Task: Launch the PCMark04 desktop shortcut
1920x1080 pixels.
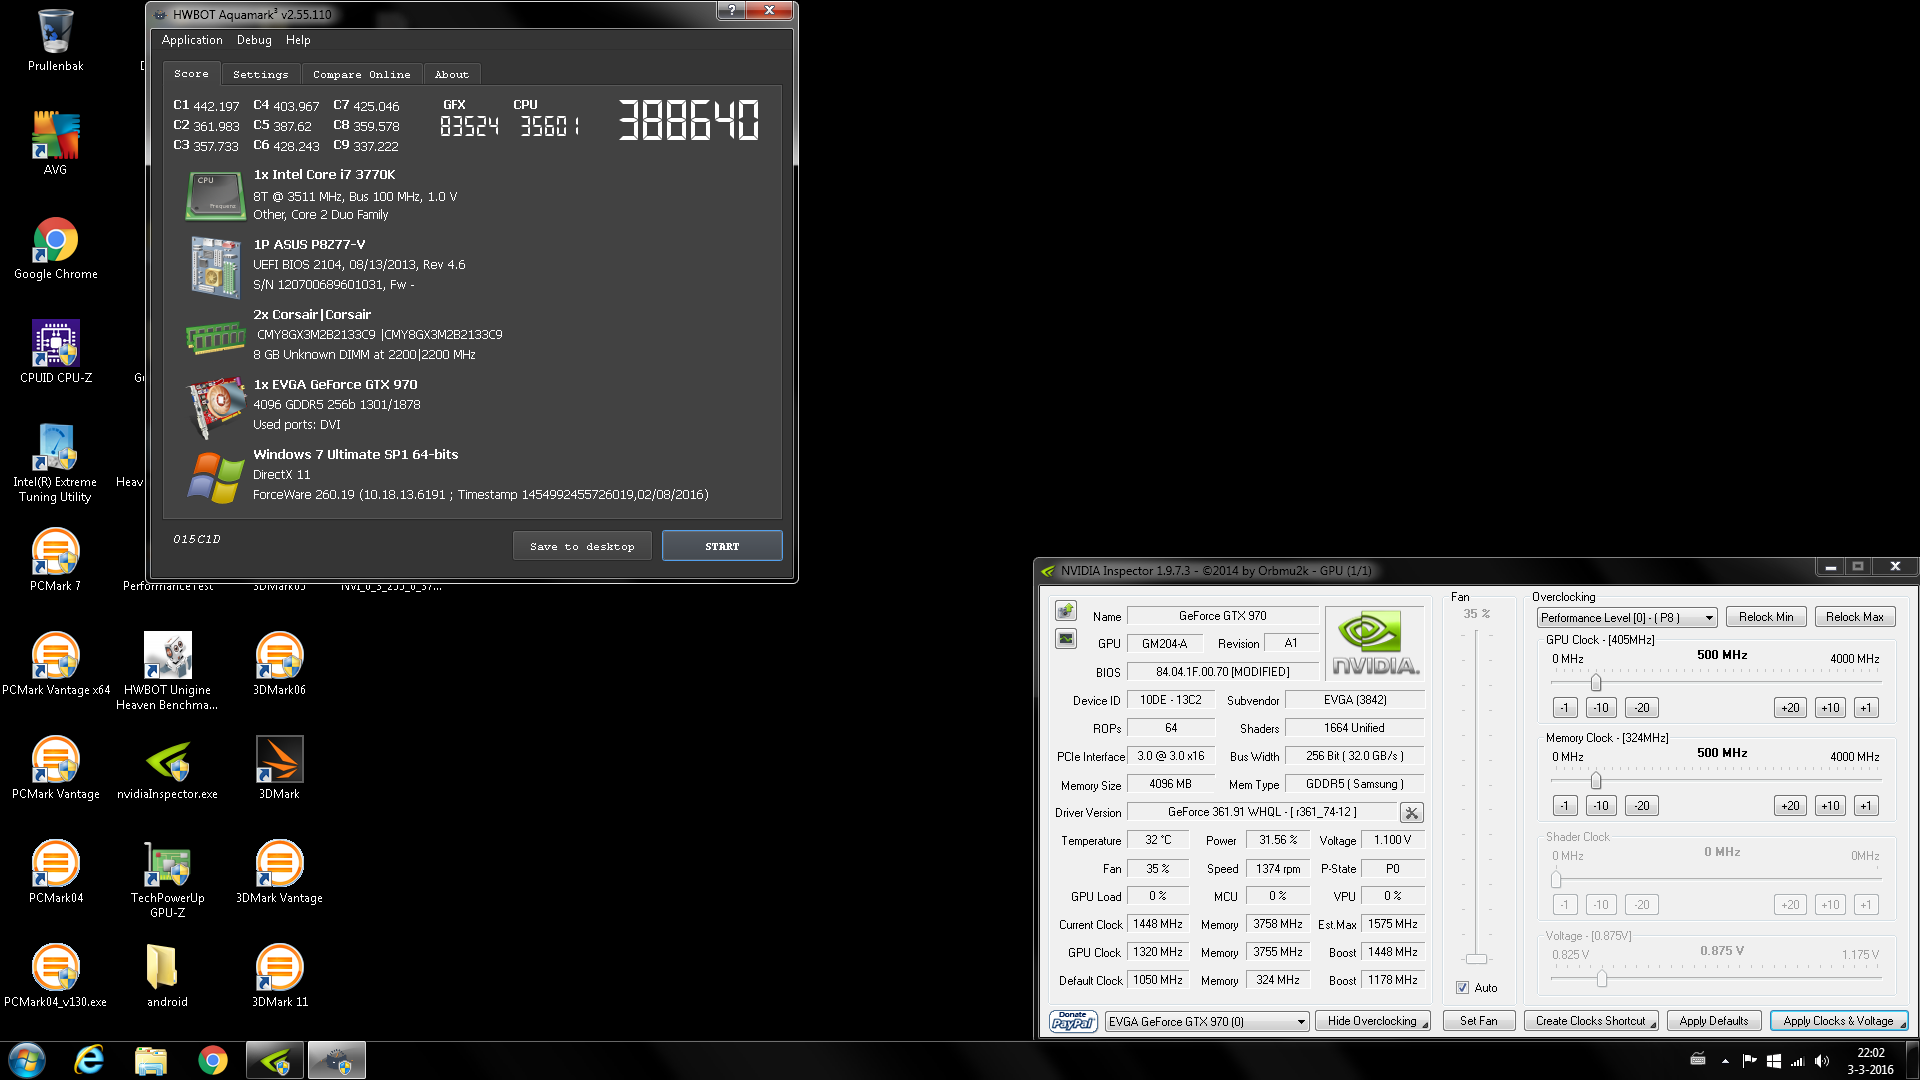Action: (55, 872)
